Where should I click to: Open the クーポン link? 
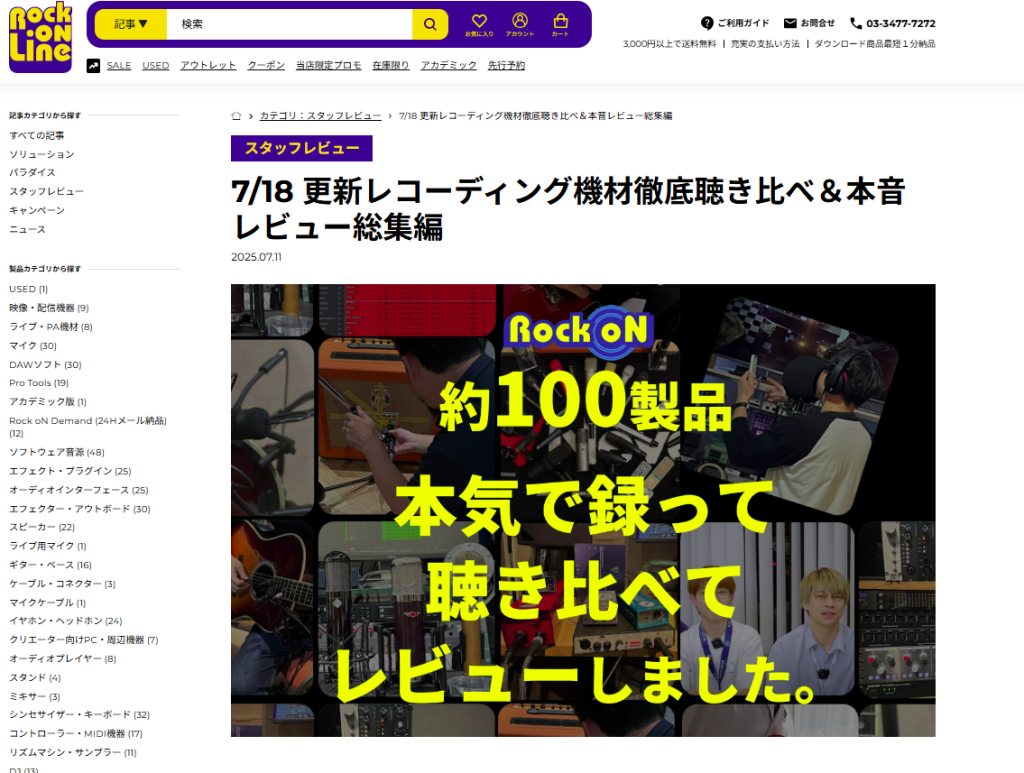(x=266, y=65)
